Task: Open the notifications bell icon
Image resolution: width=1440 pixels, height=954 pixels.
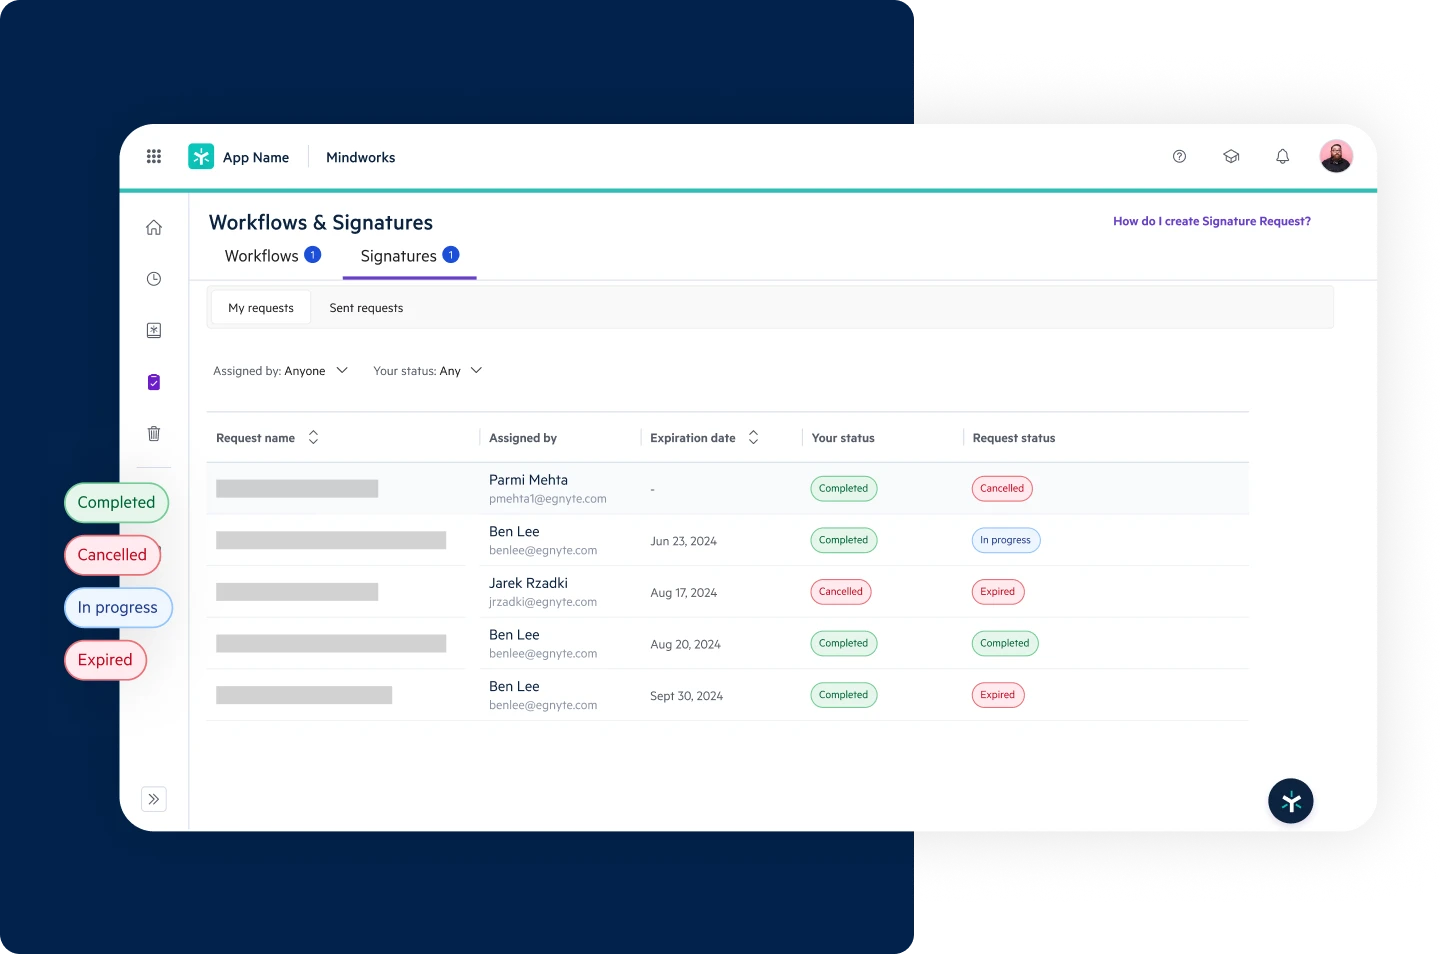Action: pyautogui.click(x=1282, y=157)
